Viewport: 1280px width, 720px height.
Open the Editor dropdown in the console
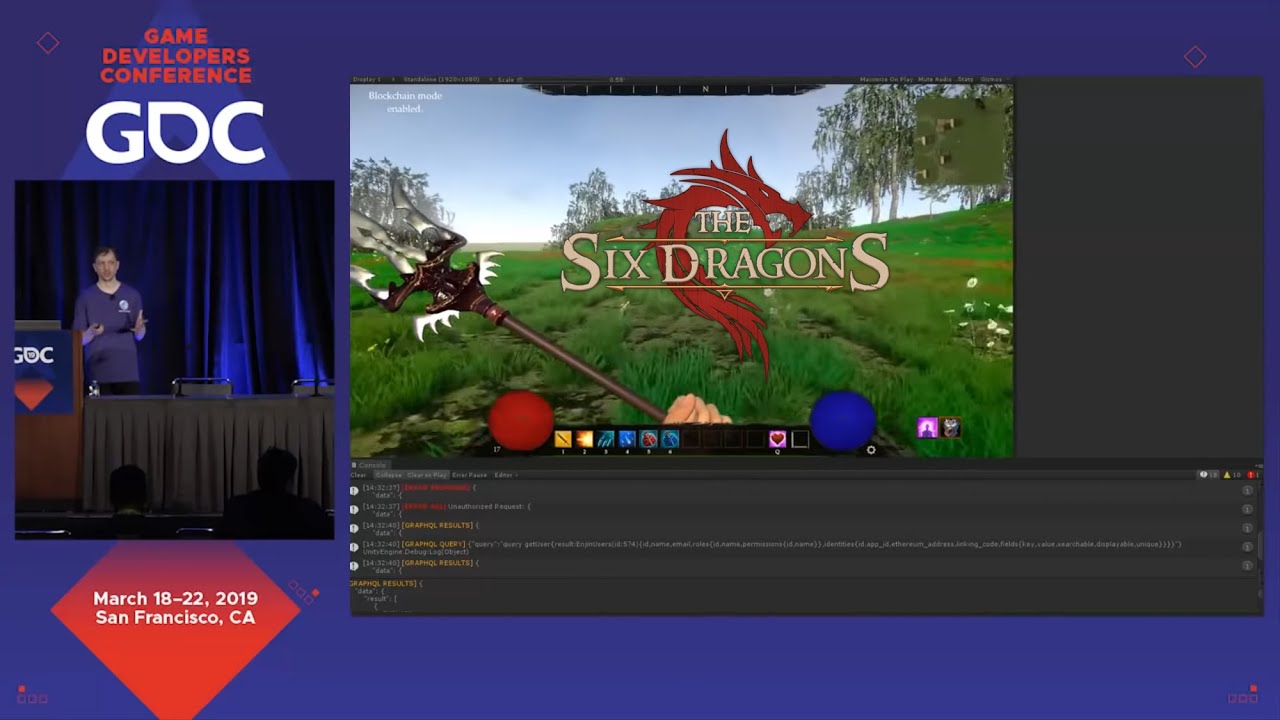point(504,475)
